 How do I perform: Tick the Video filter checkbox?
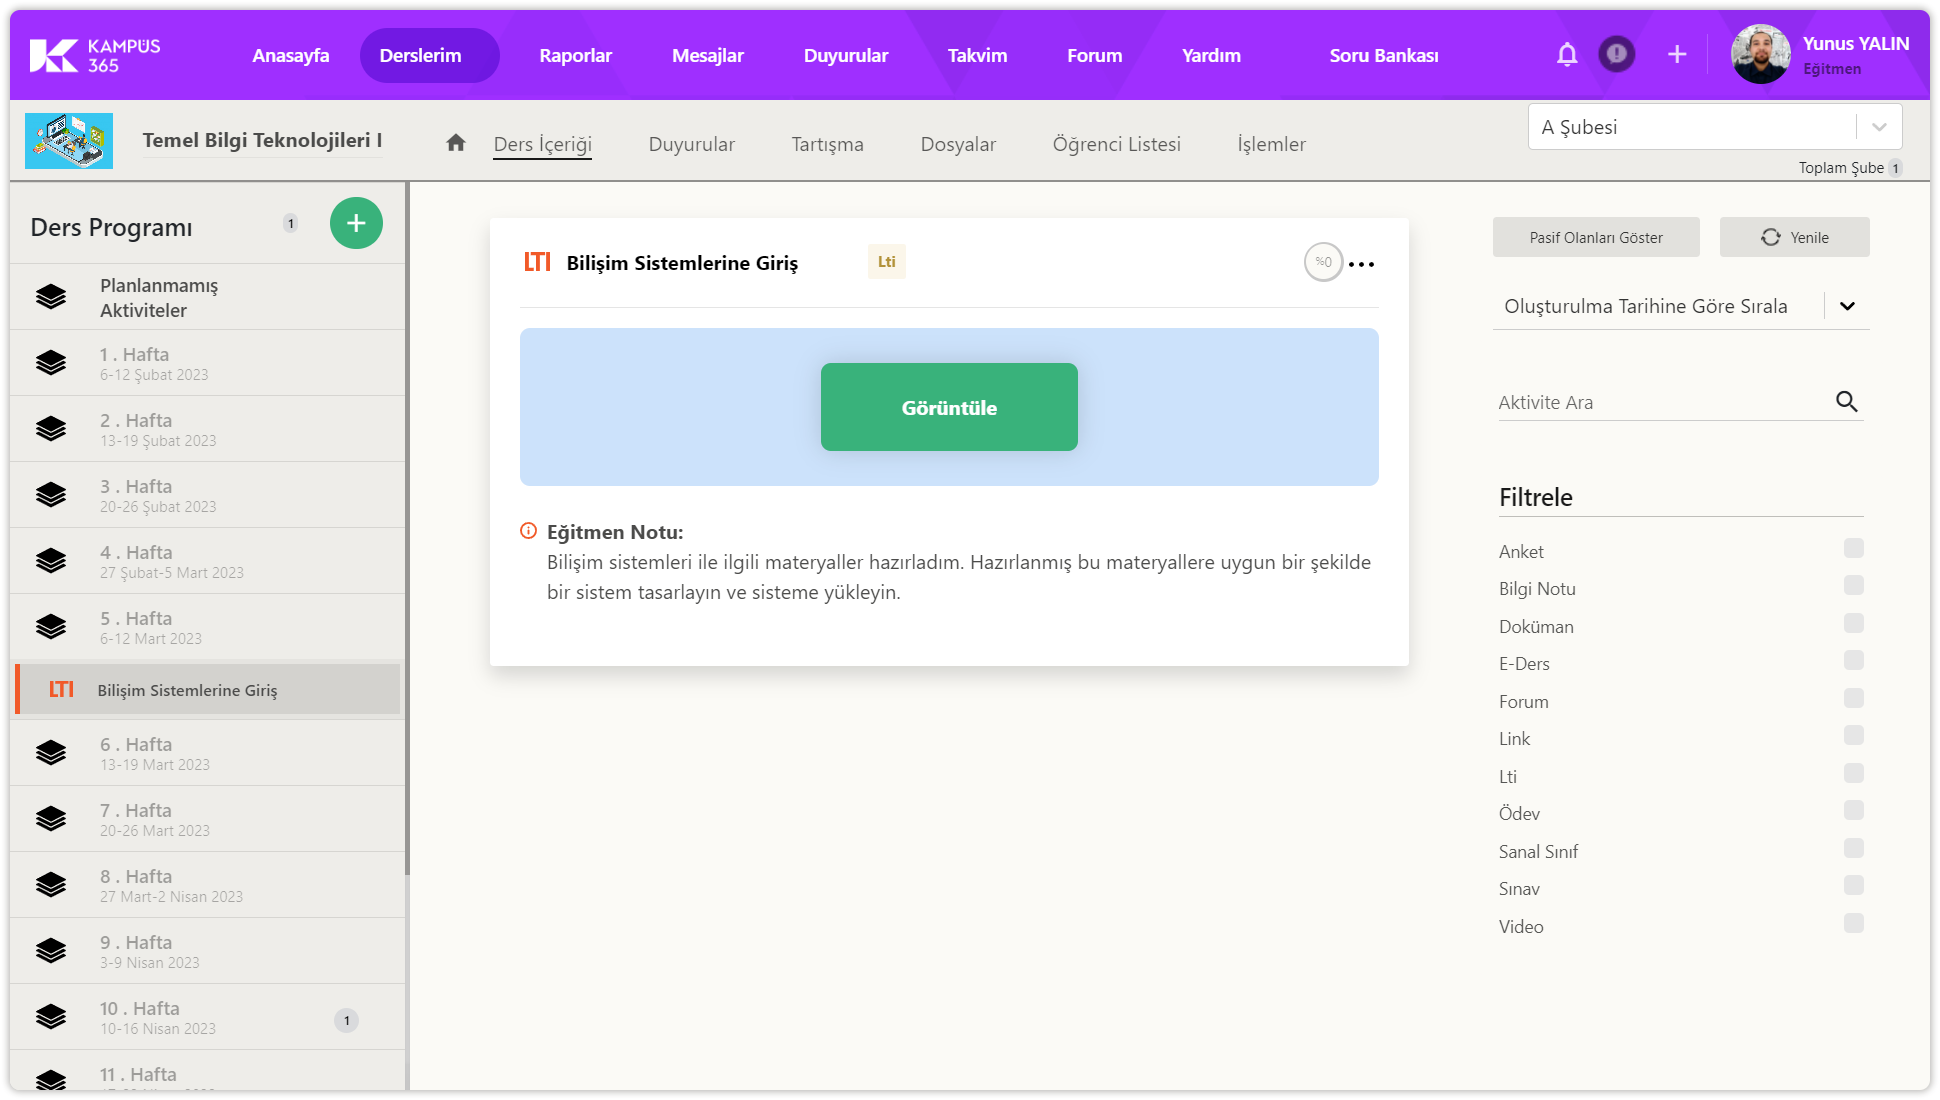(1853, 923)
